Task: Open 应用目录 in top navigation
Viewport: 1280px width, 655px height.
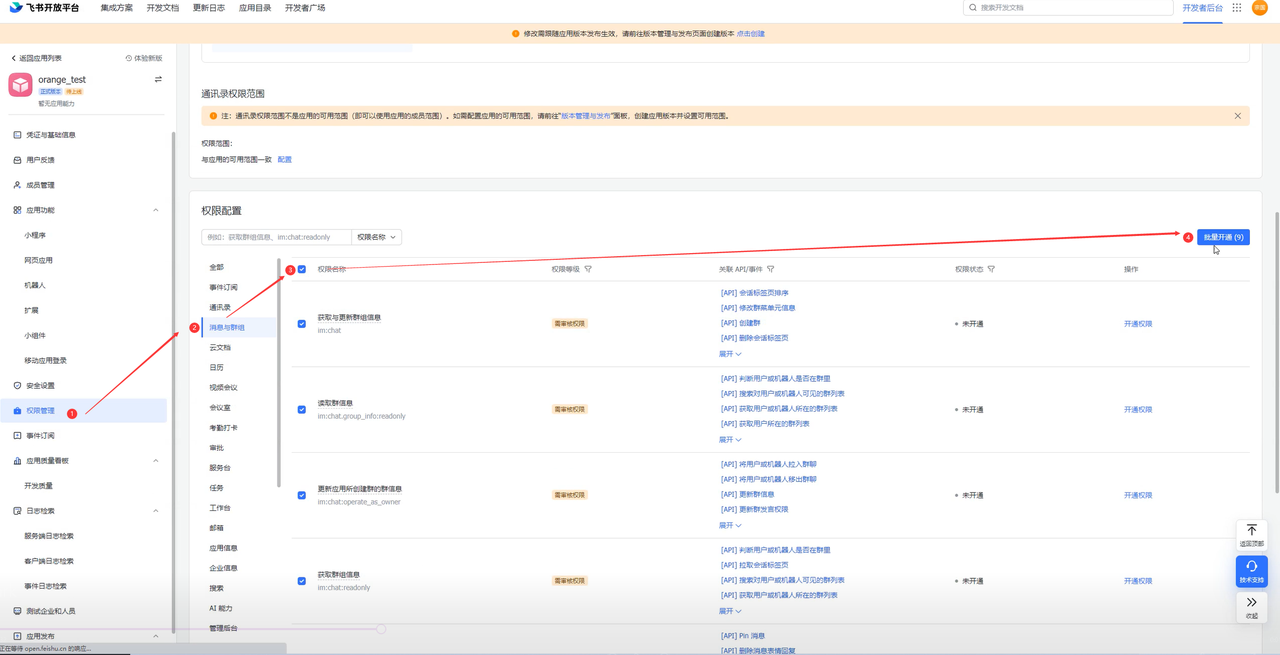Action: click(255, 8)
